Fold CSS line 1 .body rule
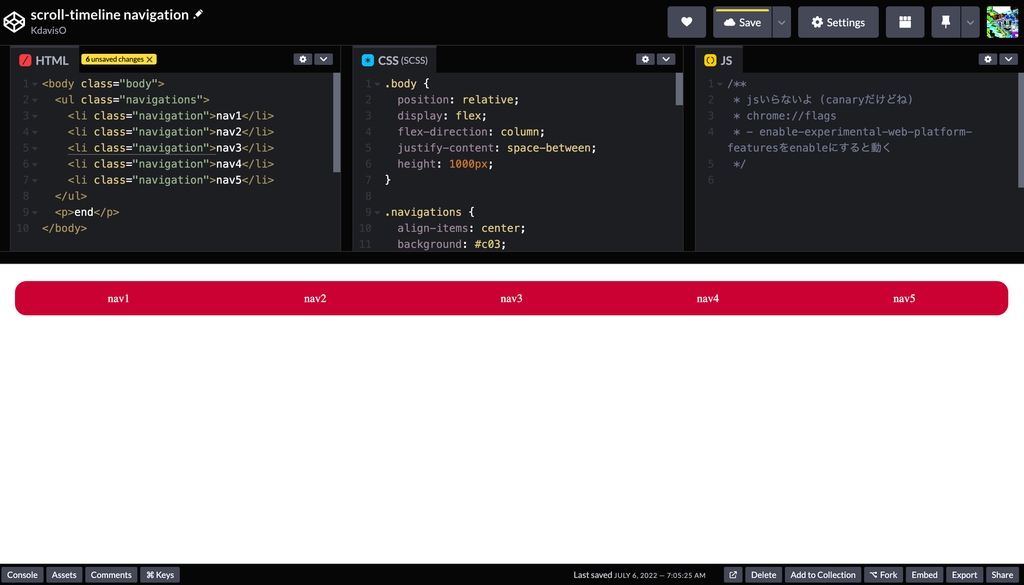This screenshot has height=585, width=1024. [x=377, y=84]
